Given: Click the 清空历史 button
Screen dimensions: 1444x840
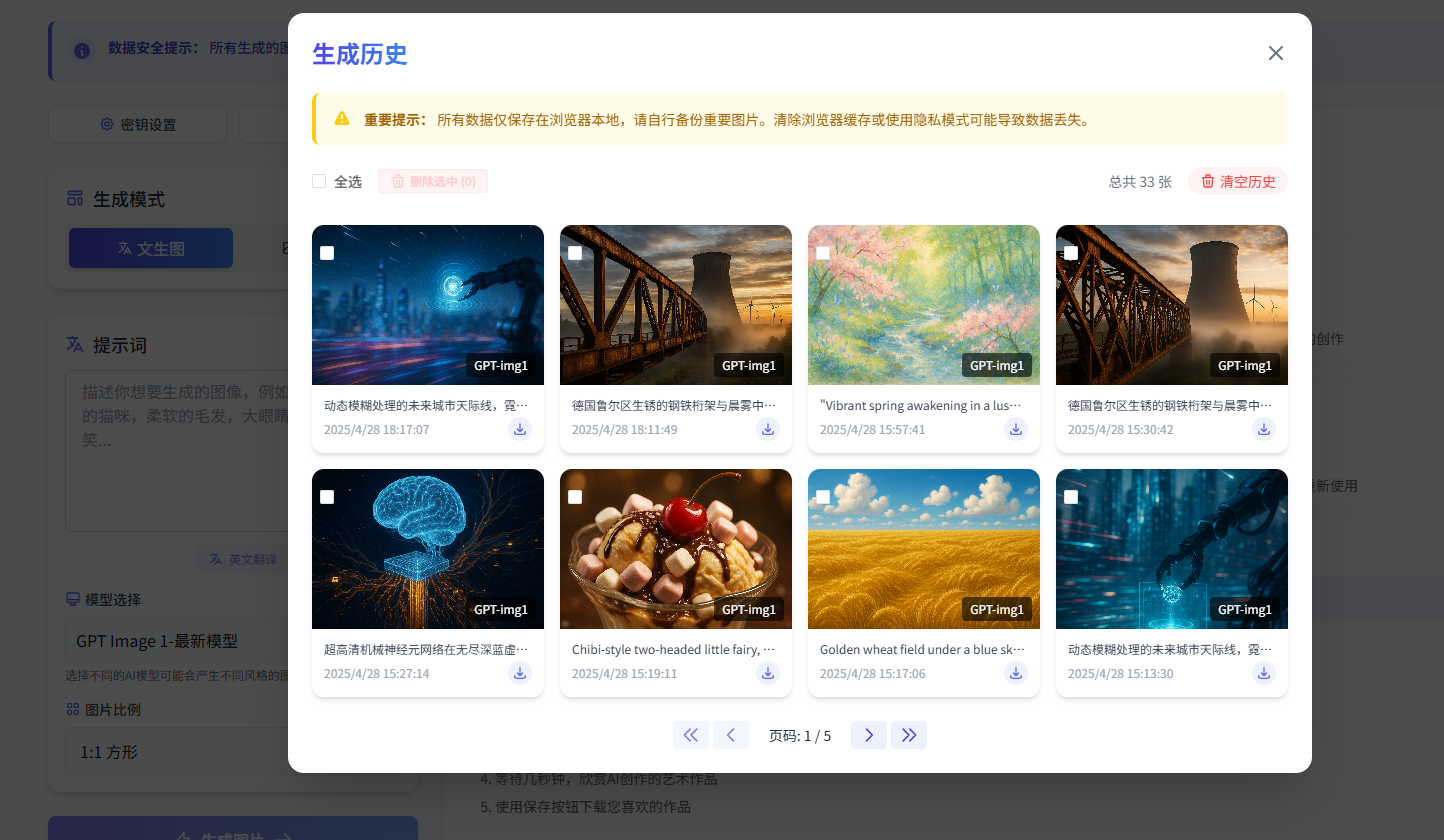Looking at the screenshot, I should tap(1238, 181).
